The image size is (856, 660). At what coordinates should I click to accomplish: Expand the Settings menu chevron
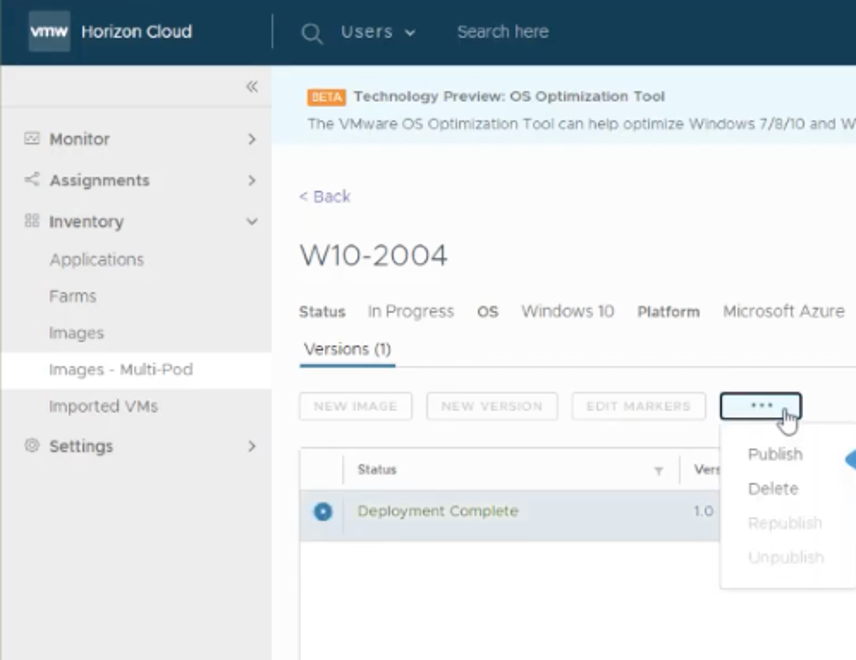(252, 446)
